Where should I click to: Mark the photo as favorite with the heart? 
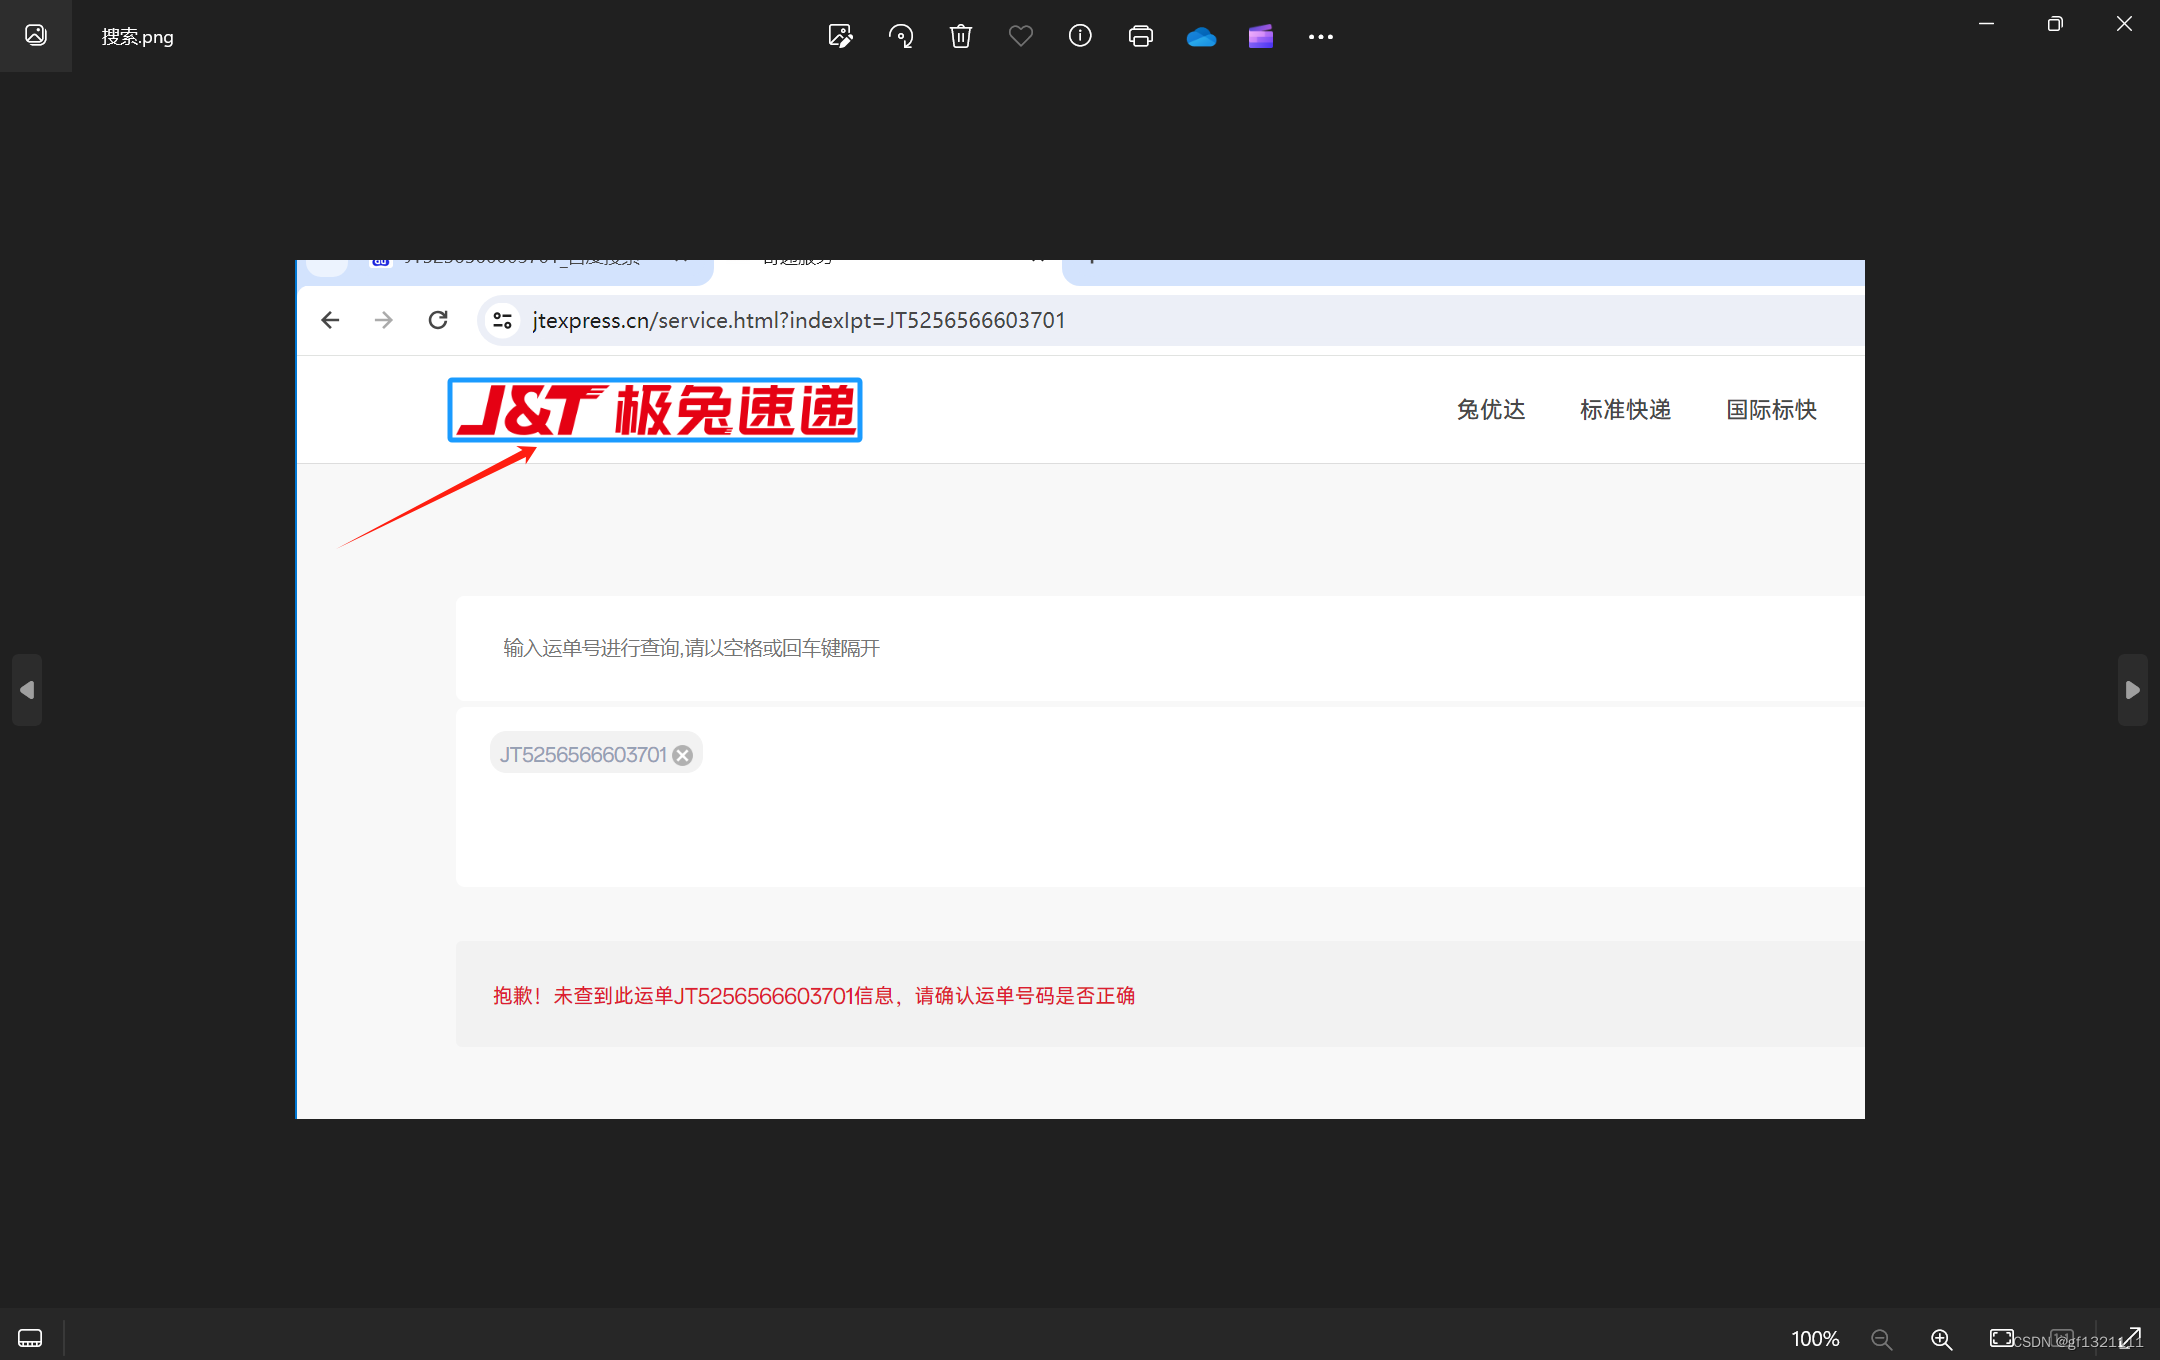tap(1020, 37)
